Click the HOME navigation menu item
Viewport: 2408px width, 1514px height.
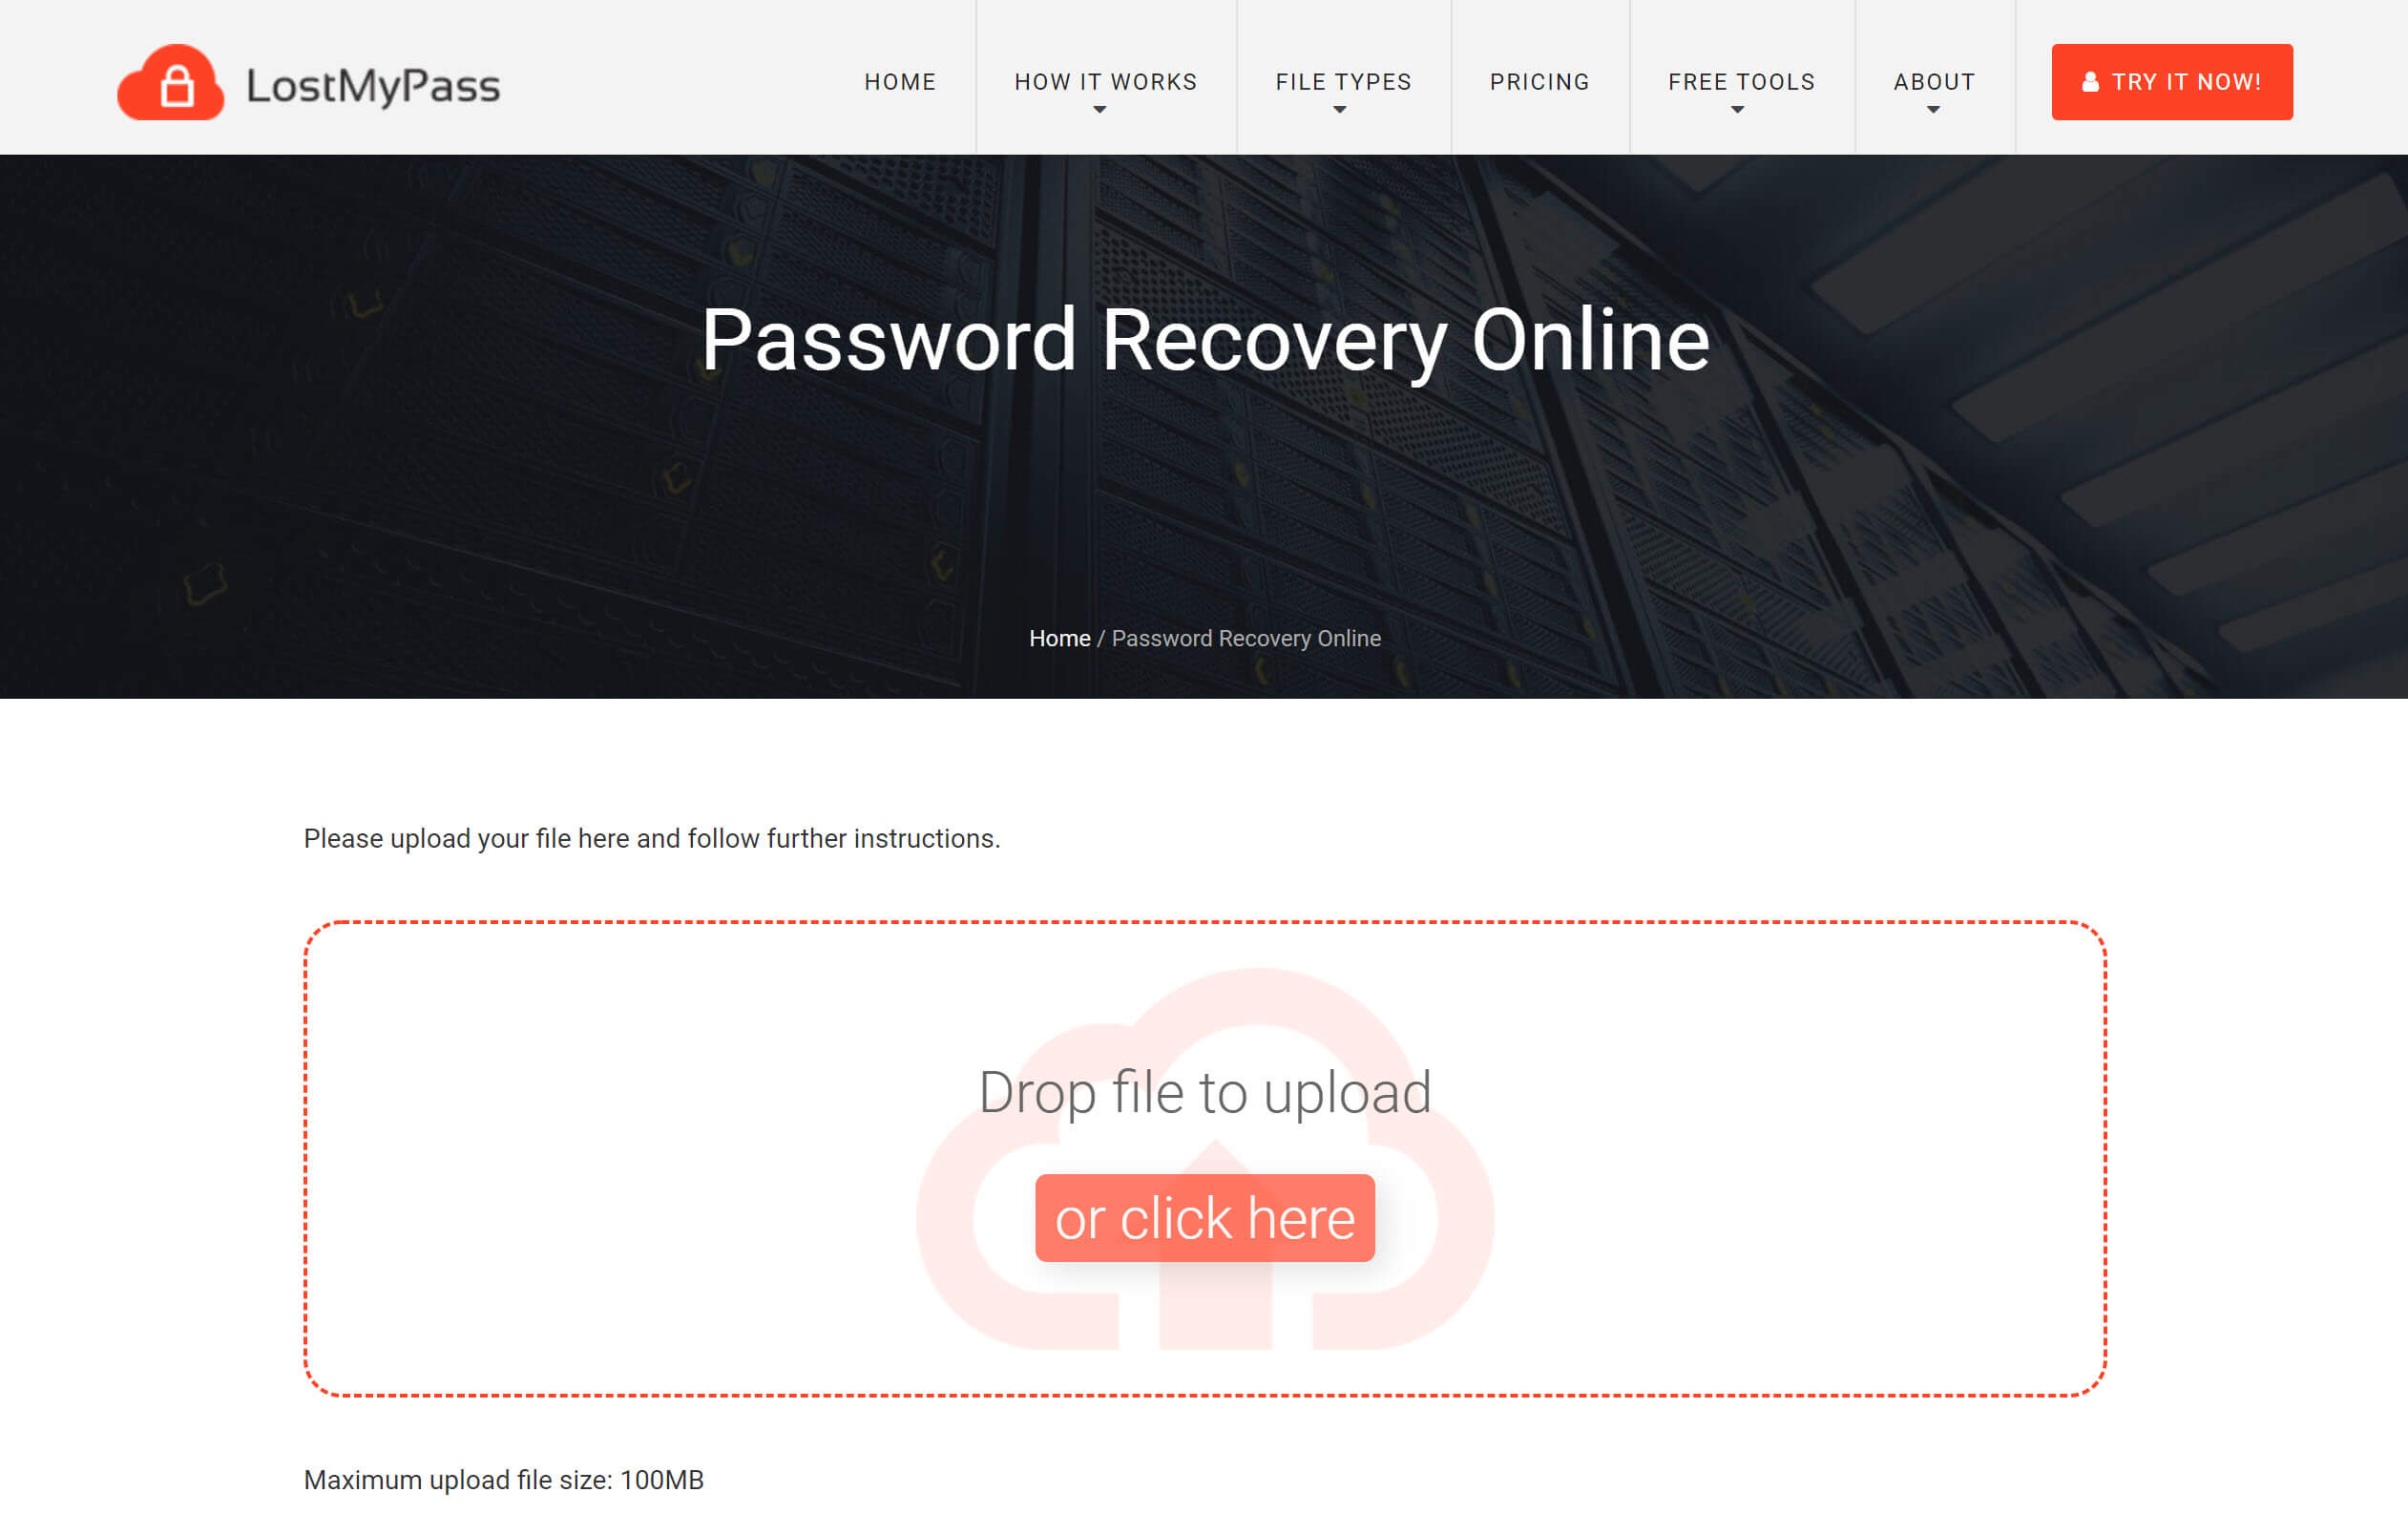pos(898,82)
